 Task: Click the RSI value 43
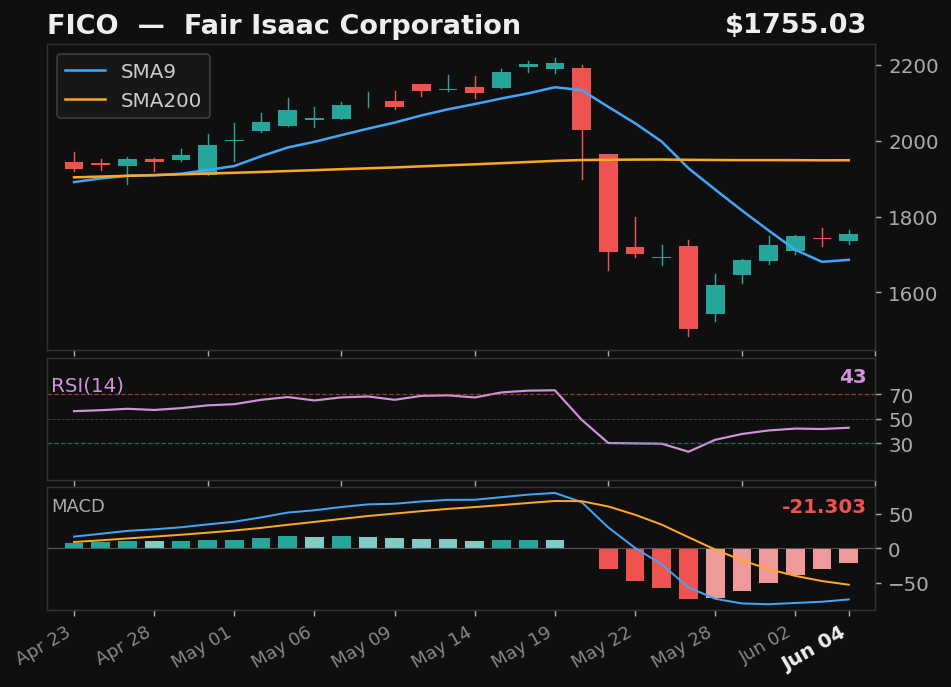coord(853,377)
